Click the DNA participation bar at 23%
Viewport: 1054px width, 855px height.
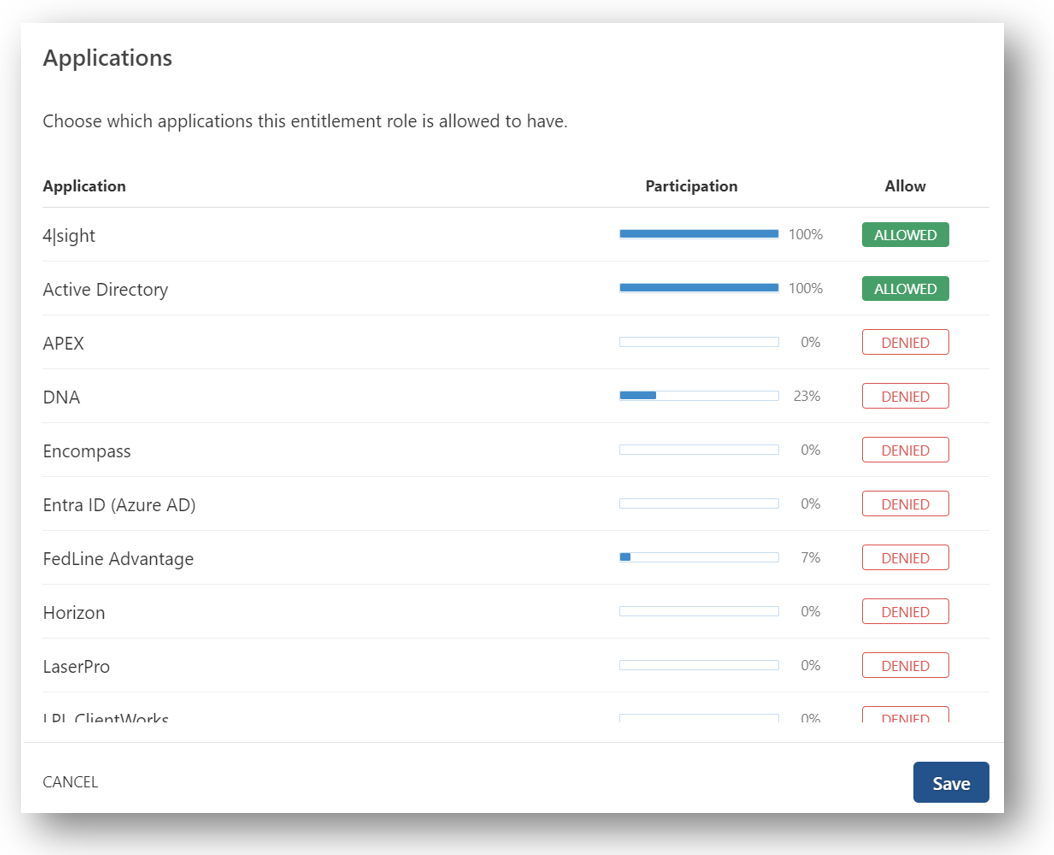coord(698,396)
